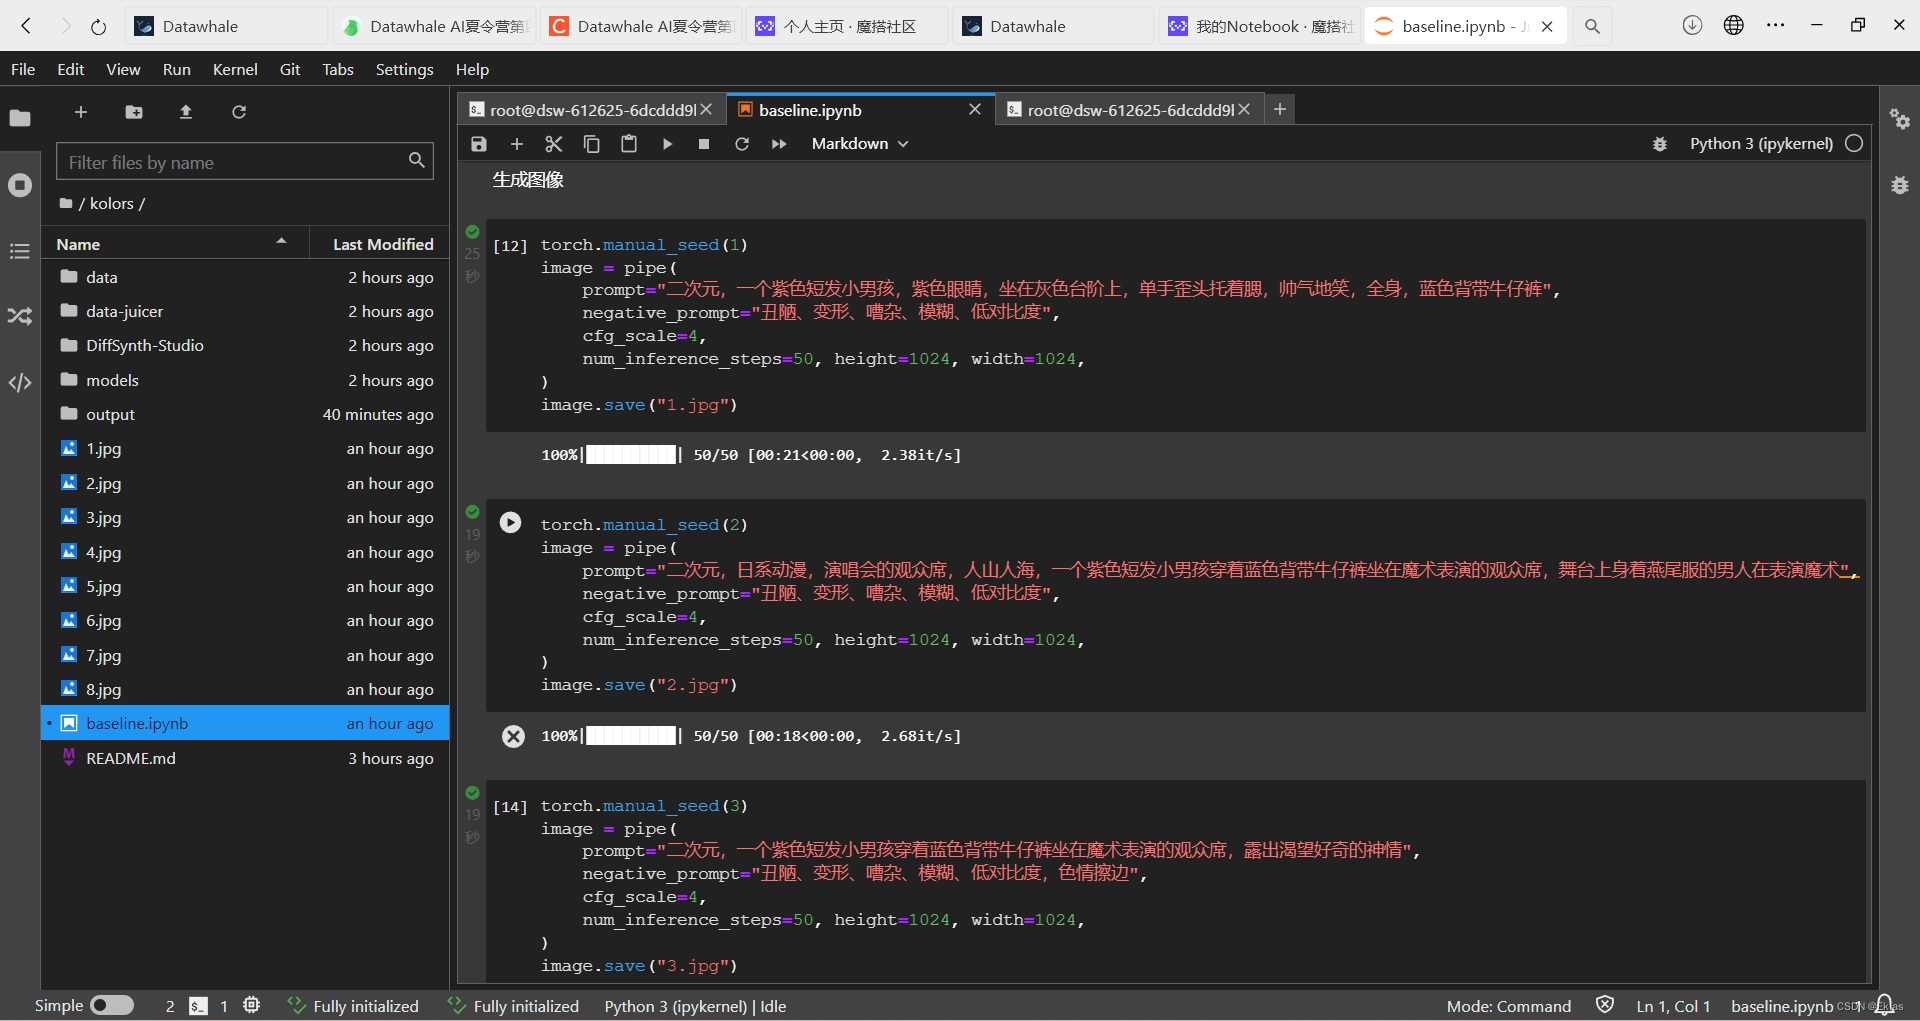Restart kernel and run all cells
1920x1021 pixels.
click(x=779, y=144)
